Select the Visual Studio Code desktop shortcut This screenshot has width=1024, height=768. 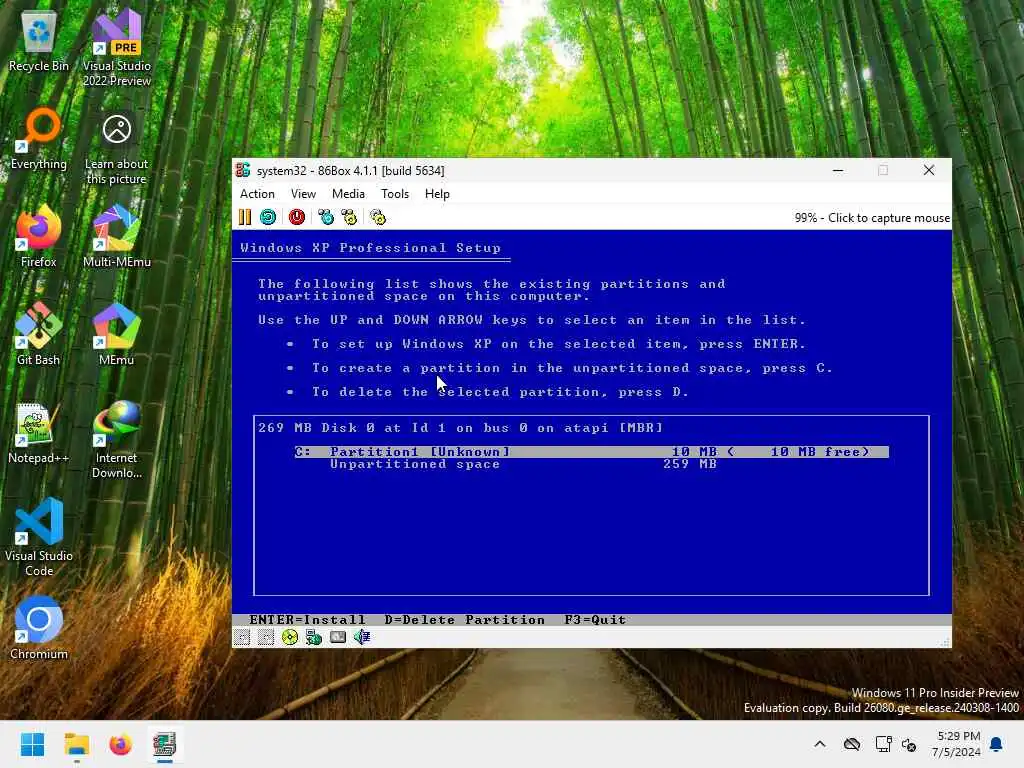click(39, 538)
